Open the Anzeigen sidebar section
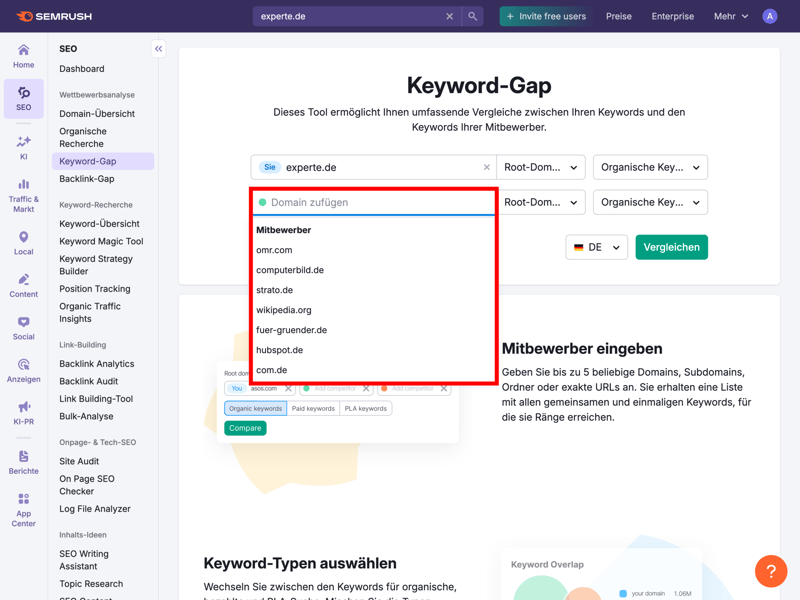This screenshot has width=800, height=600. (23, 371)
